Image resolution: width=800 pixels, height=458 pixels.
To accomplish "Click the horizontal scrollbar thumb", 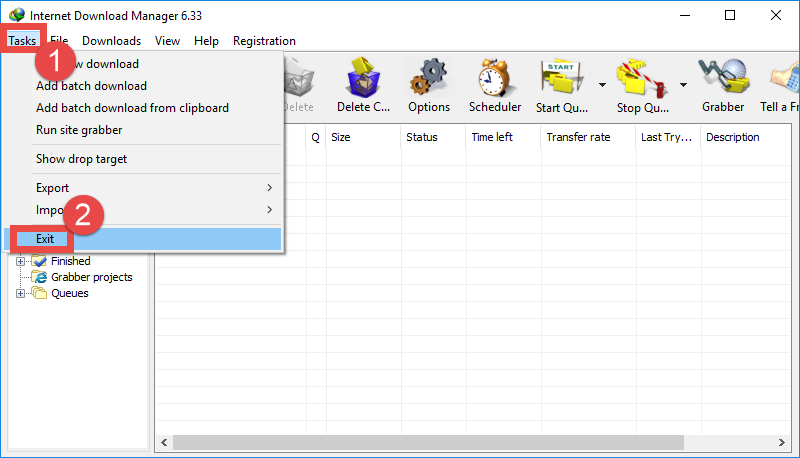I will 428,443.
